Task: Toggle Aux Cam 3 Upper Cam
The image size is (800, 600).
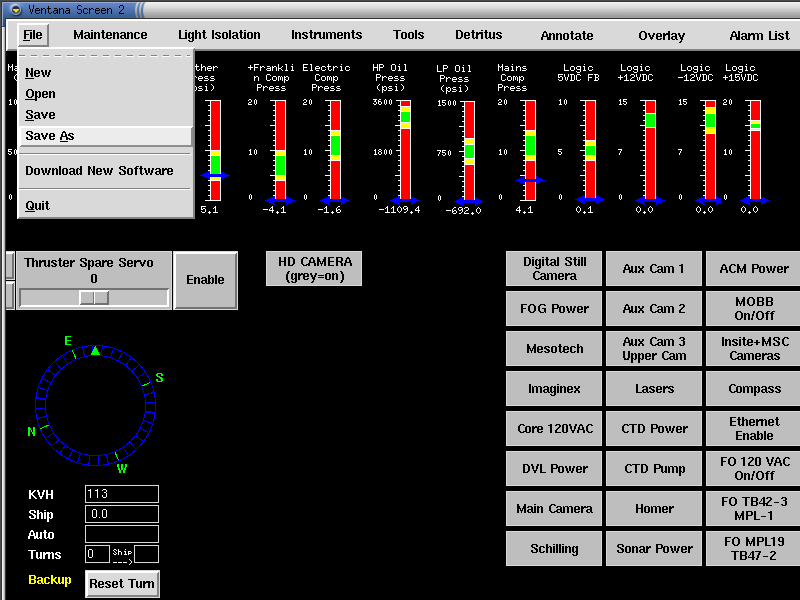Action: (x=654, y=348)
